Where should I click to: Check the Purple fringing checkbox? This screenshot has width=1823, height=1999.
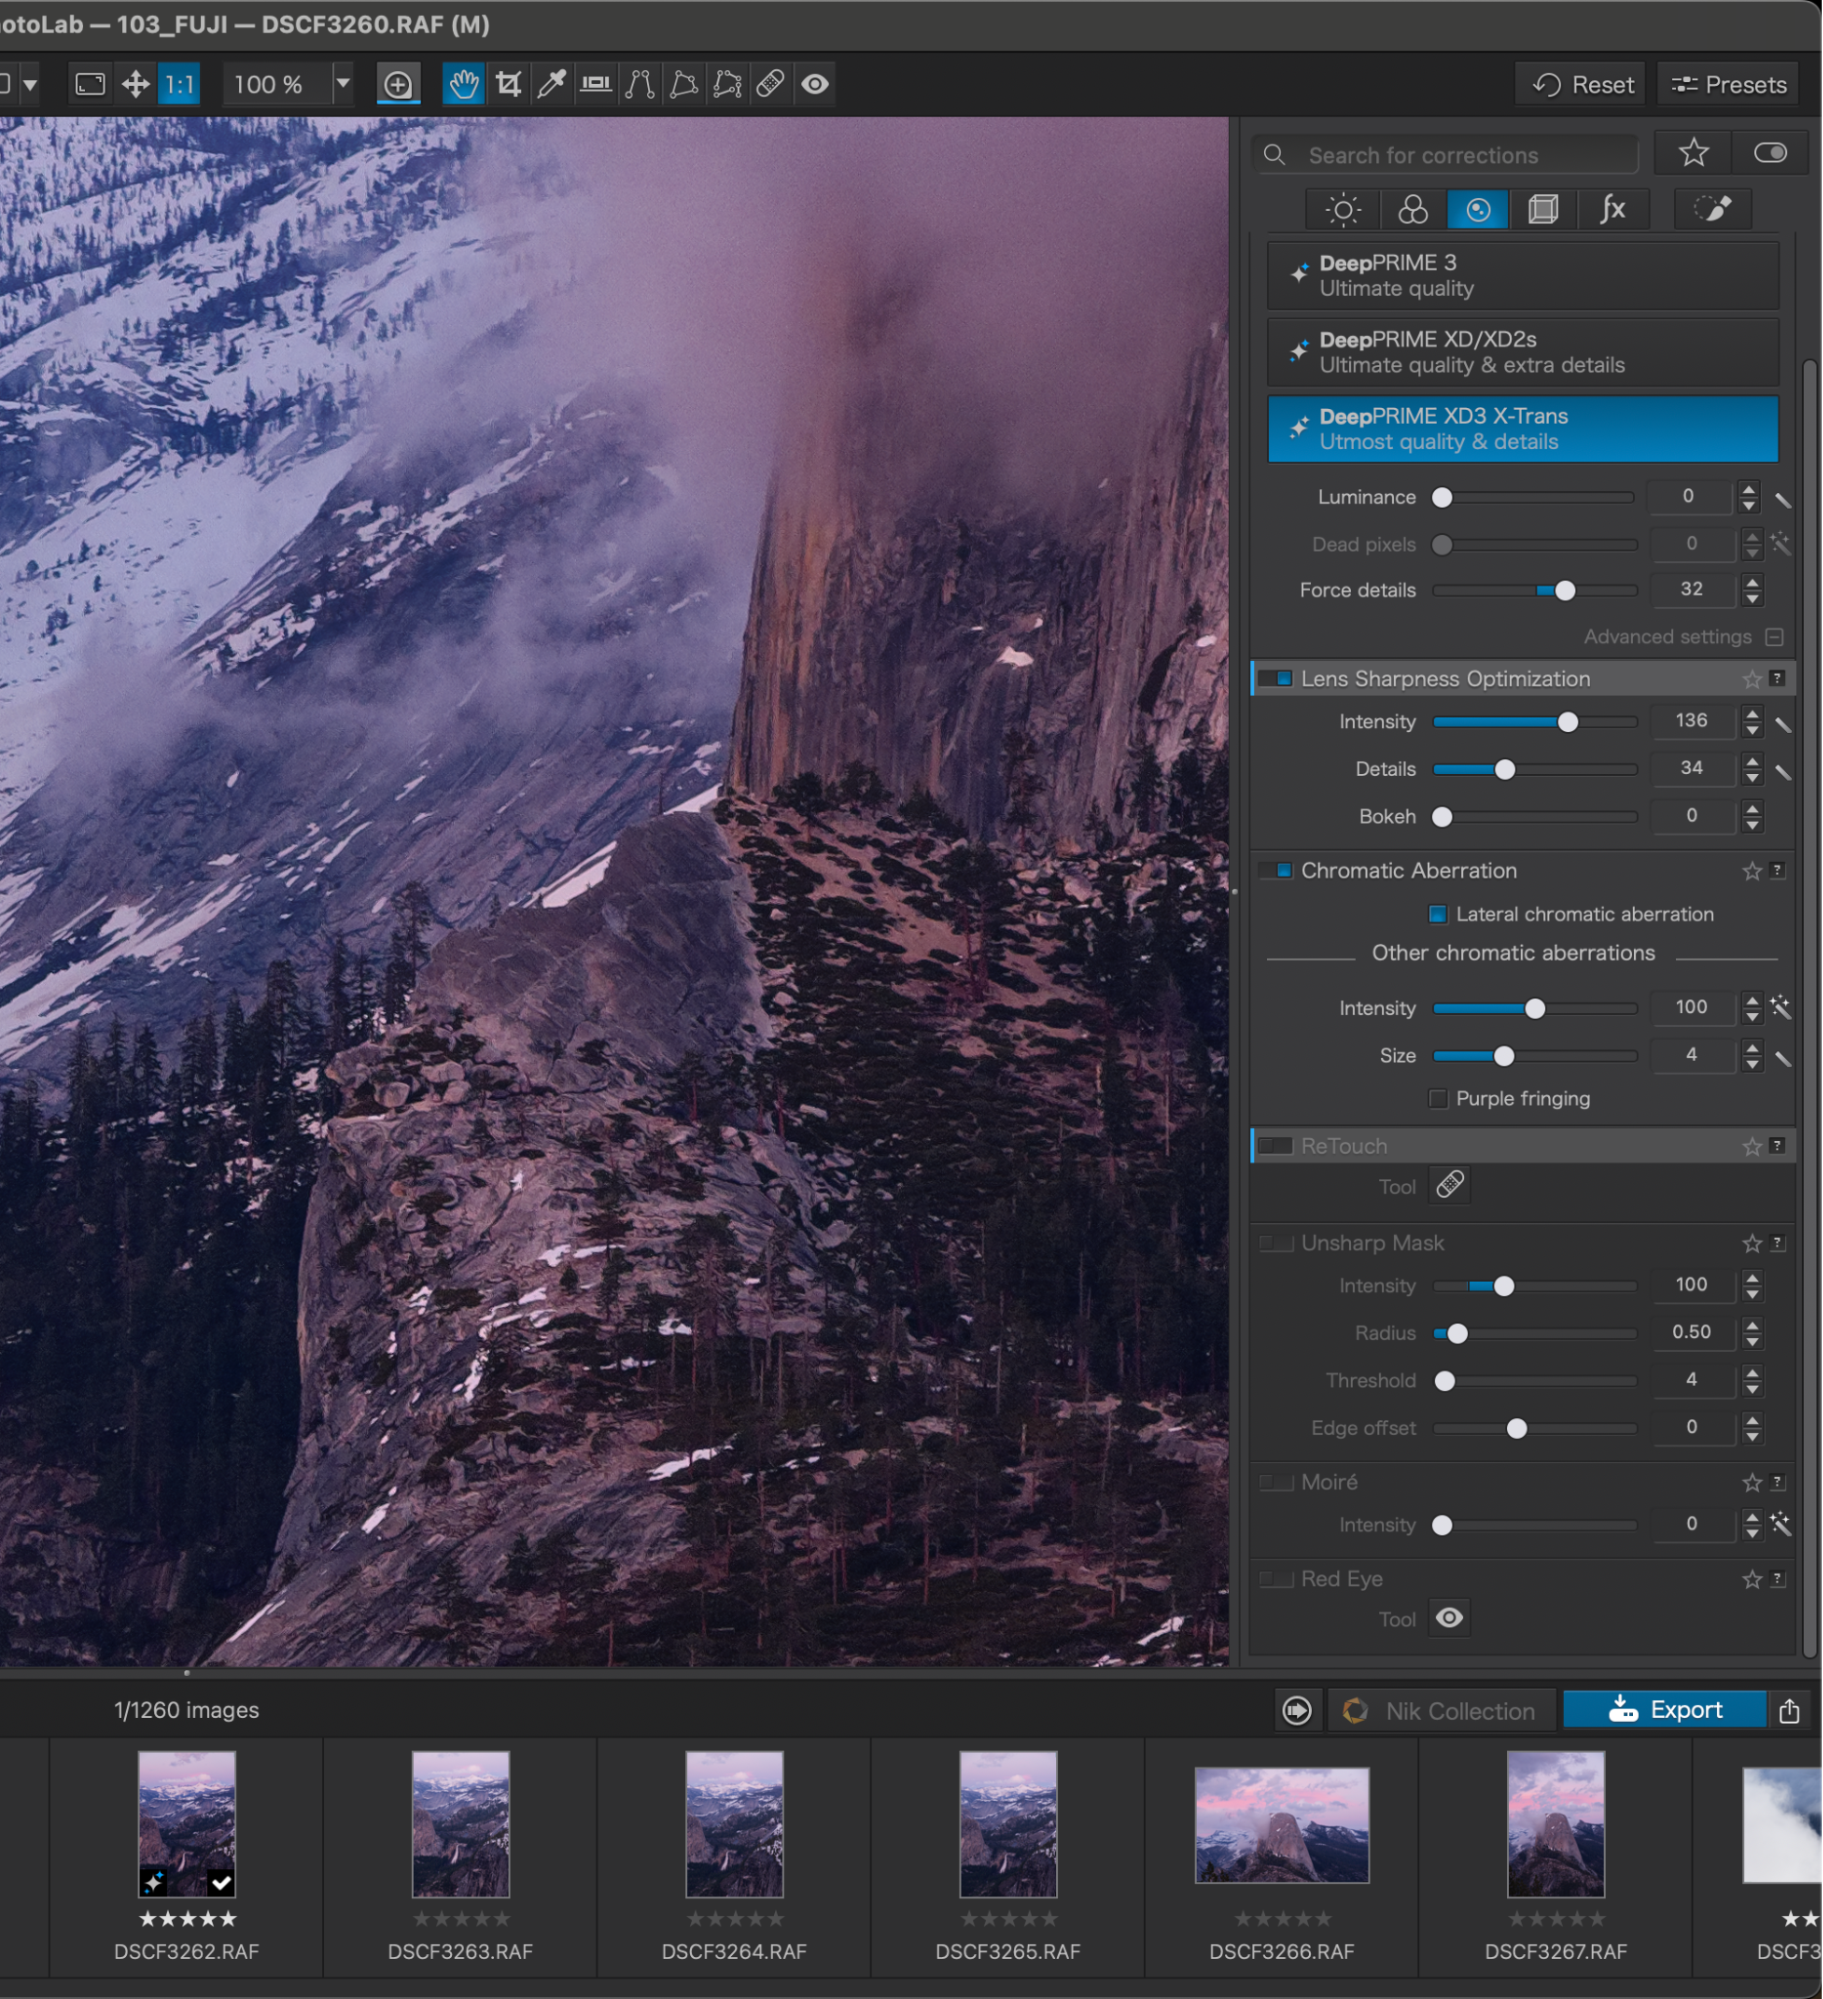click(x=1438, y=1098)
